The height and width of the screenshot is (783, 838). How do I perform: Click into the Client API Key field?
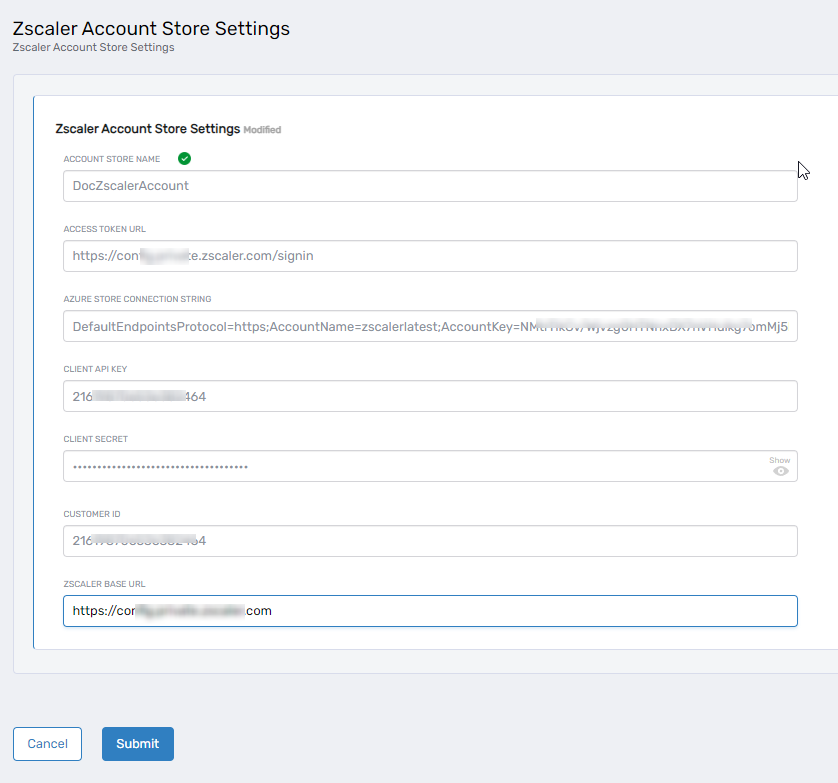[430, 396]
